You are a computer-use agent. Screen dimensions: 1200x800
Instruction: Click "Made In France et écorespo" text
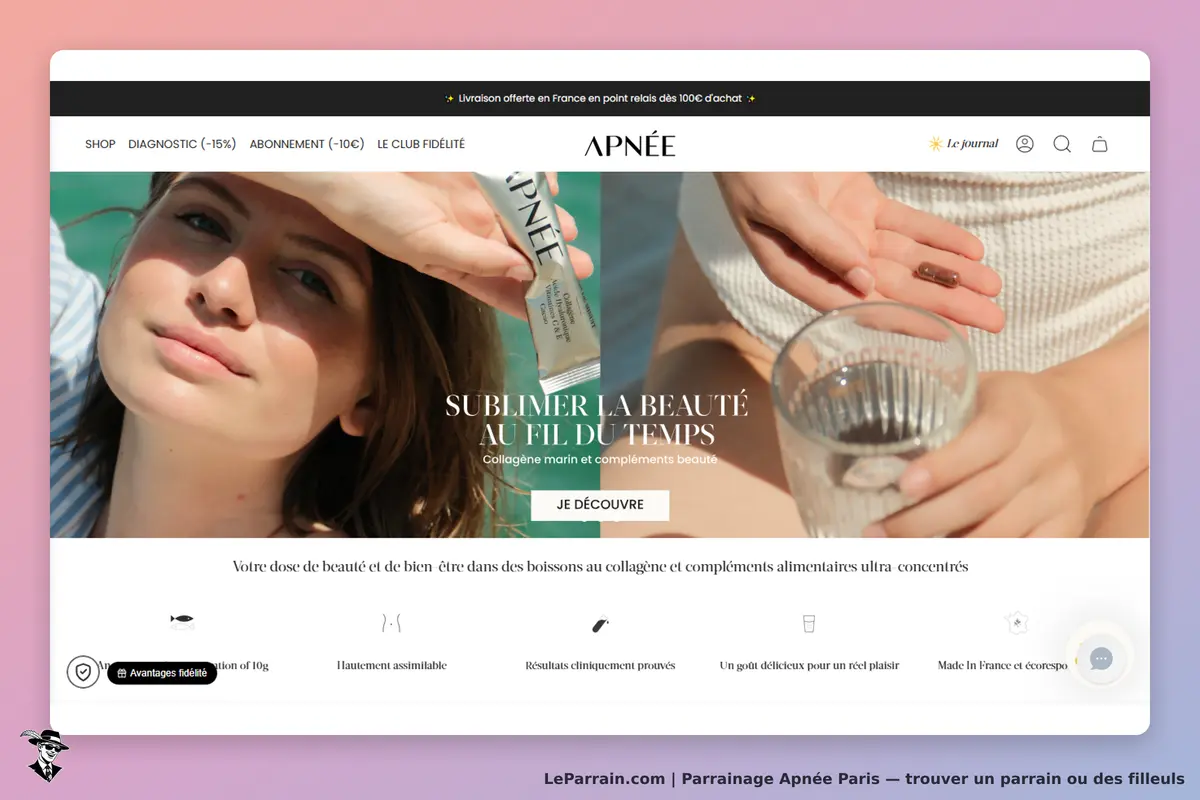pyautogui.click(x=1003, y=665)
